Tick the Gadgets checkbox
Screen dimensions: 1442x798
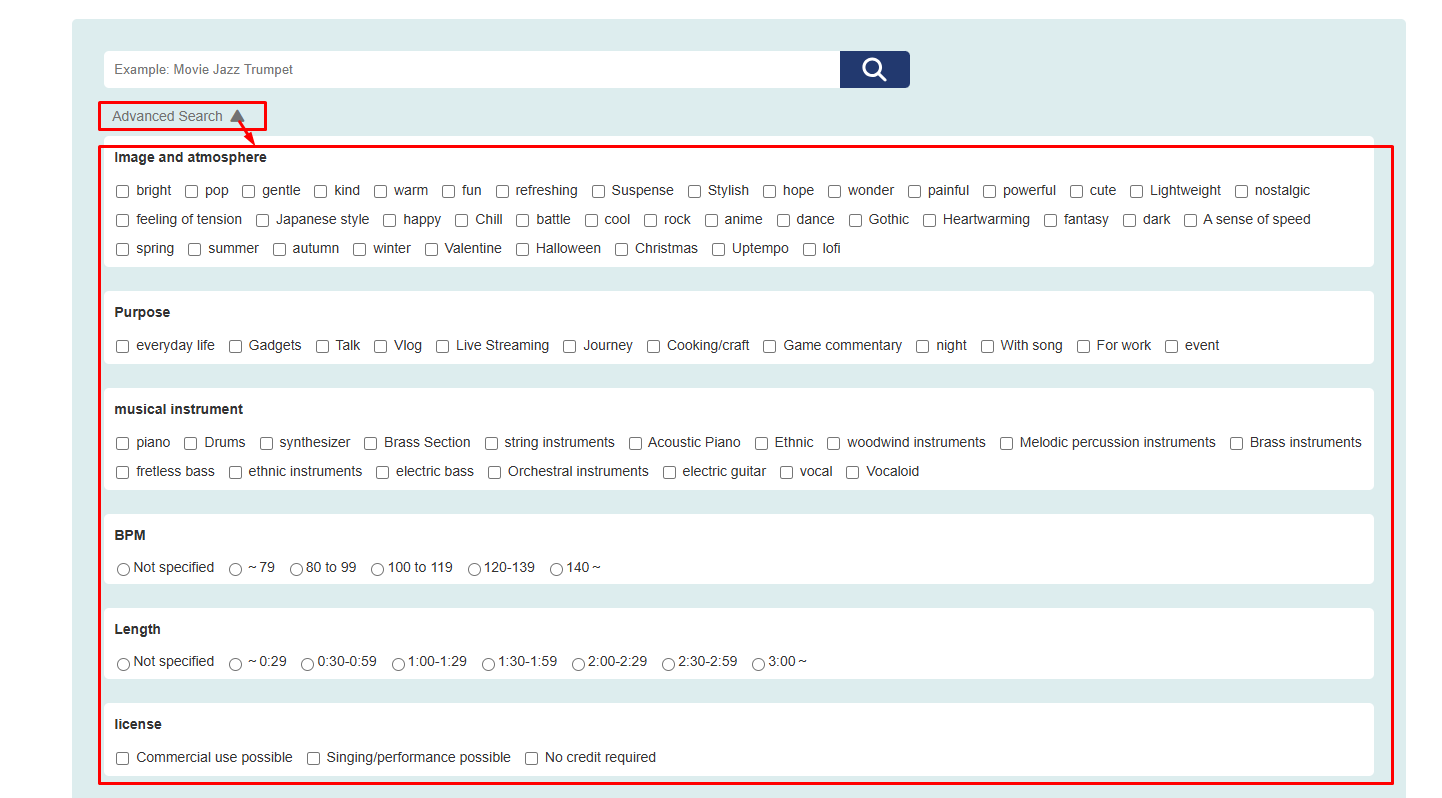pyautogui.click(x=236, y=346)
